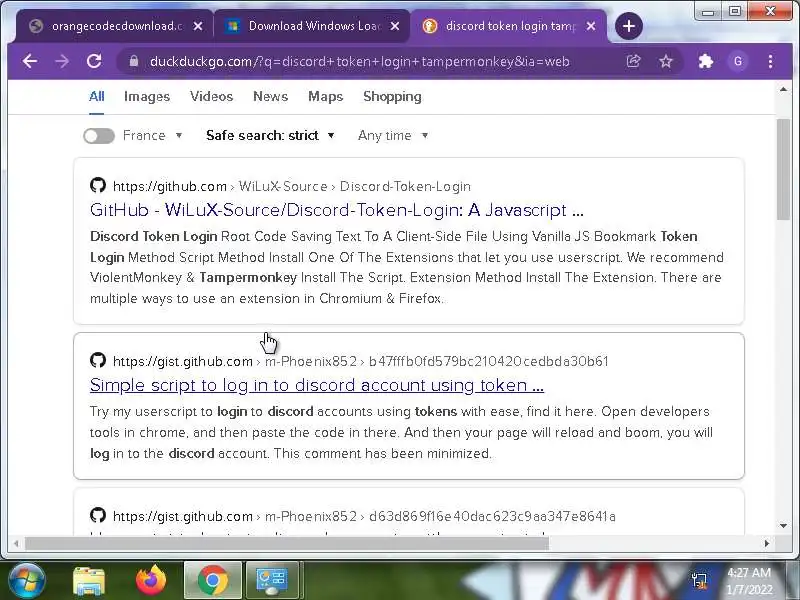Open GitHub WiLuX-Source/Discord-Token-Login result title
Viewport: 800px width, 600px height.
[337, 210]
